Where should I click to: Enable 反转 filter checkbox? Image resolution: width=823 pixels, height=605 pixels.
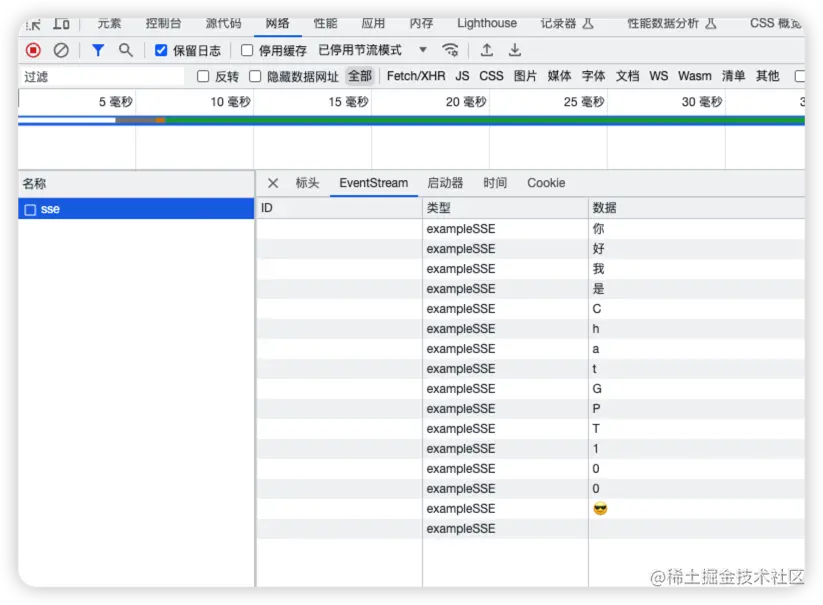(x=203, y=77)
